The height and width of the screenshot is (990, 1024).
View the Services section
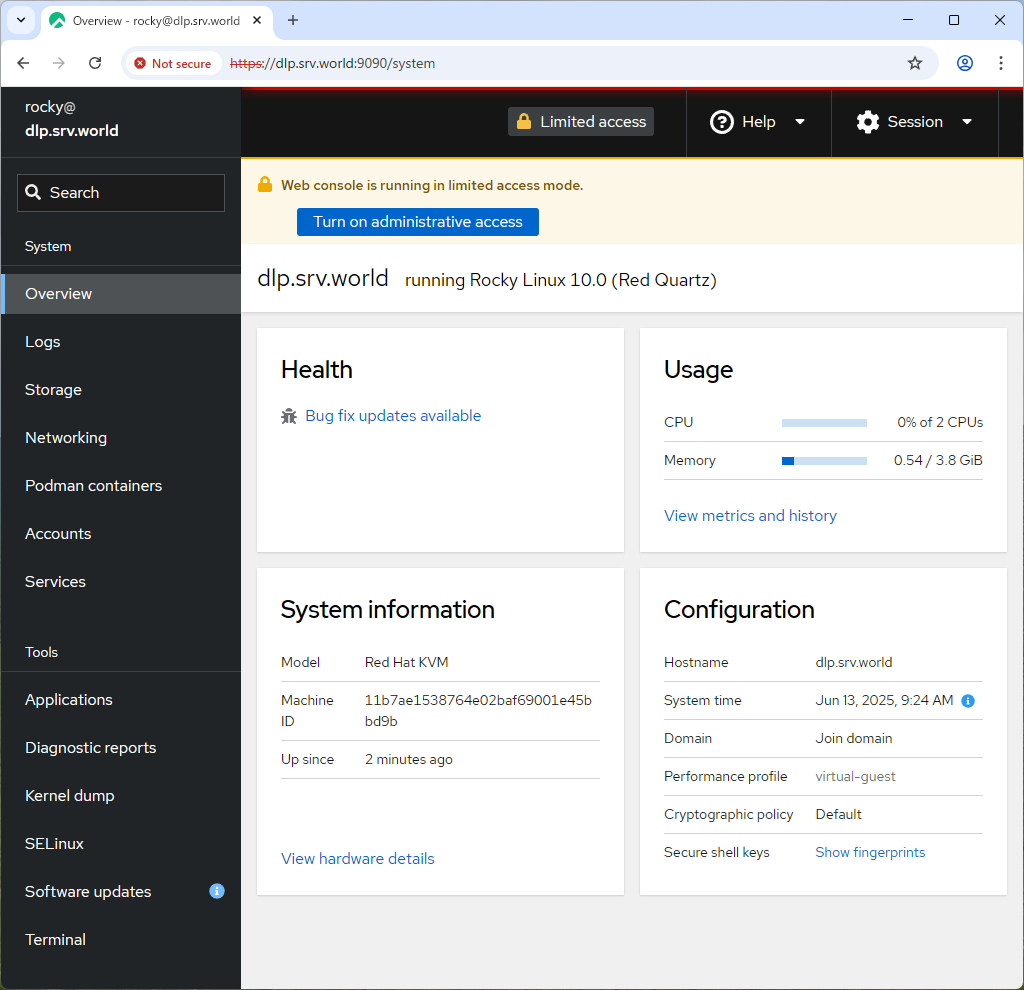click(x=54, y=581)
